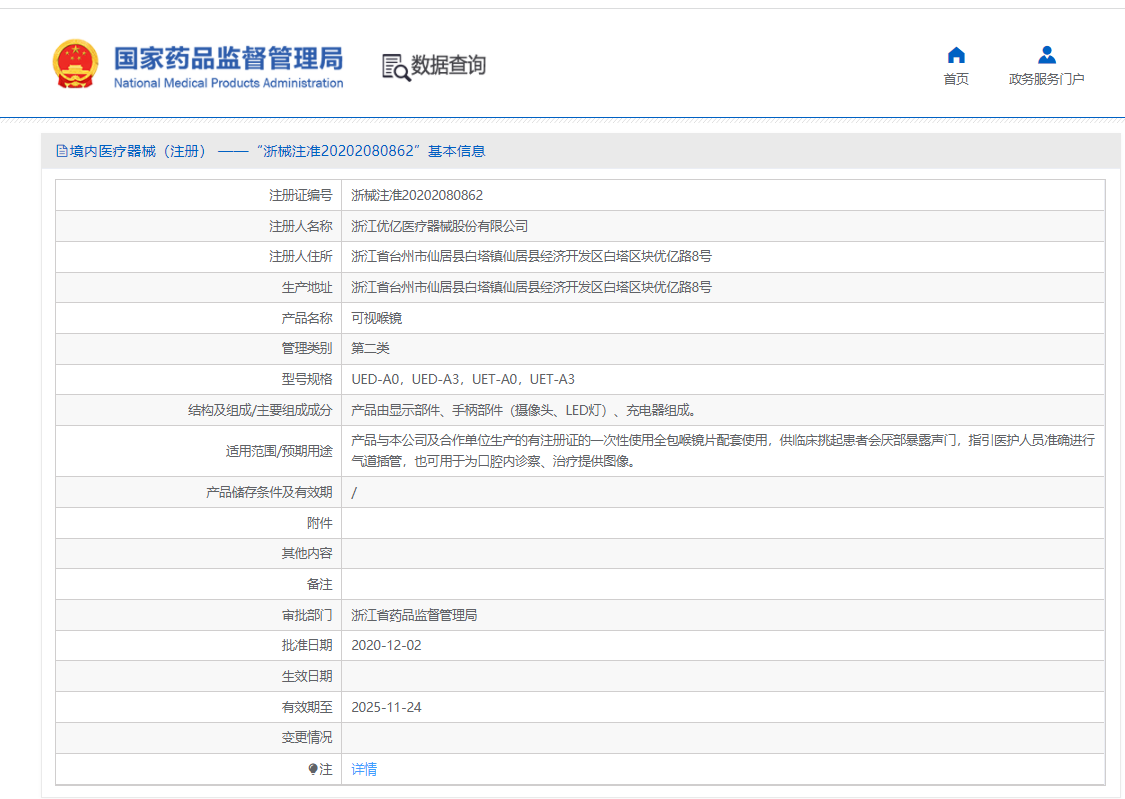Open the 首页 home icon
The height and width of the screenshot is (799, 1125).
956,55
